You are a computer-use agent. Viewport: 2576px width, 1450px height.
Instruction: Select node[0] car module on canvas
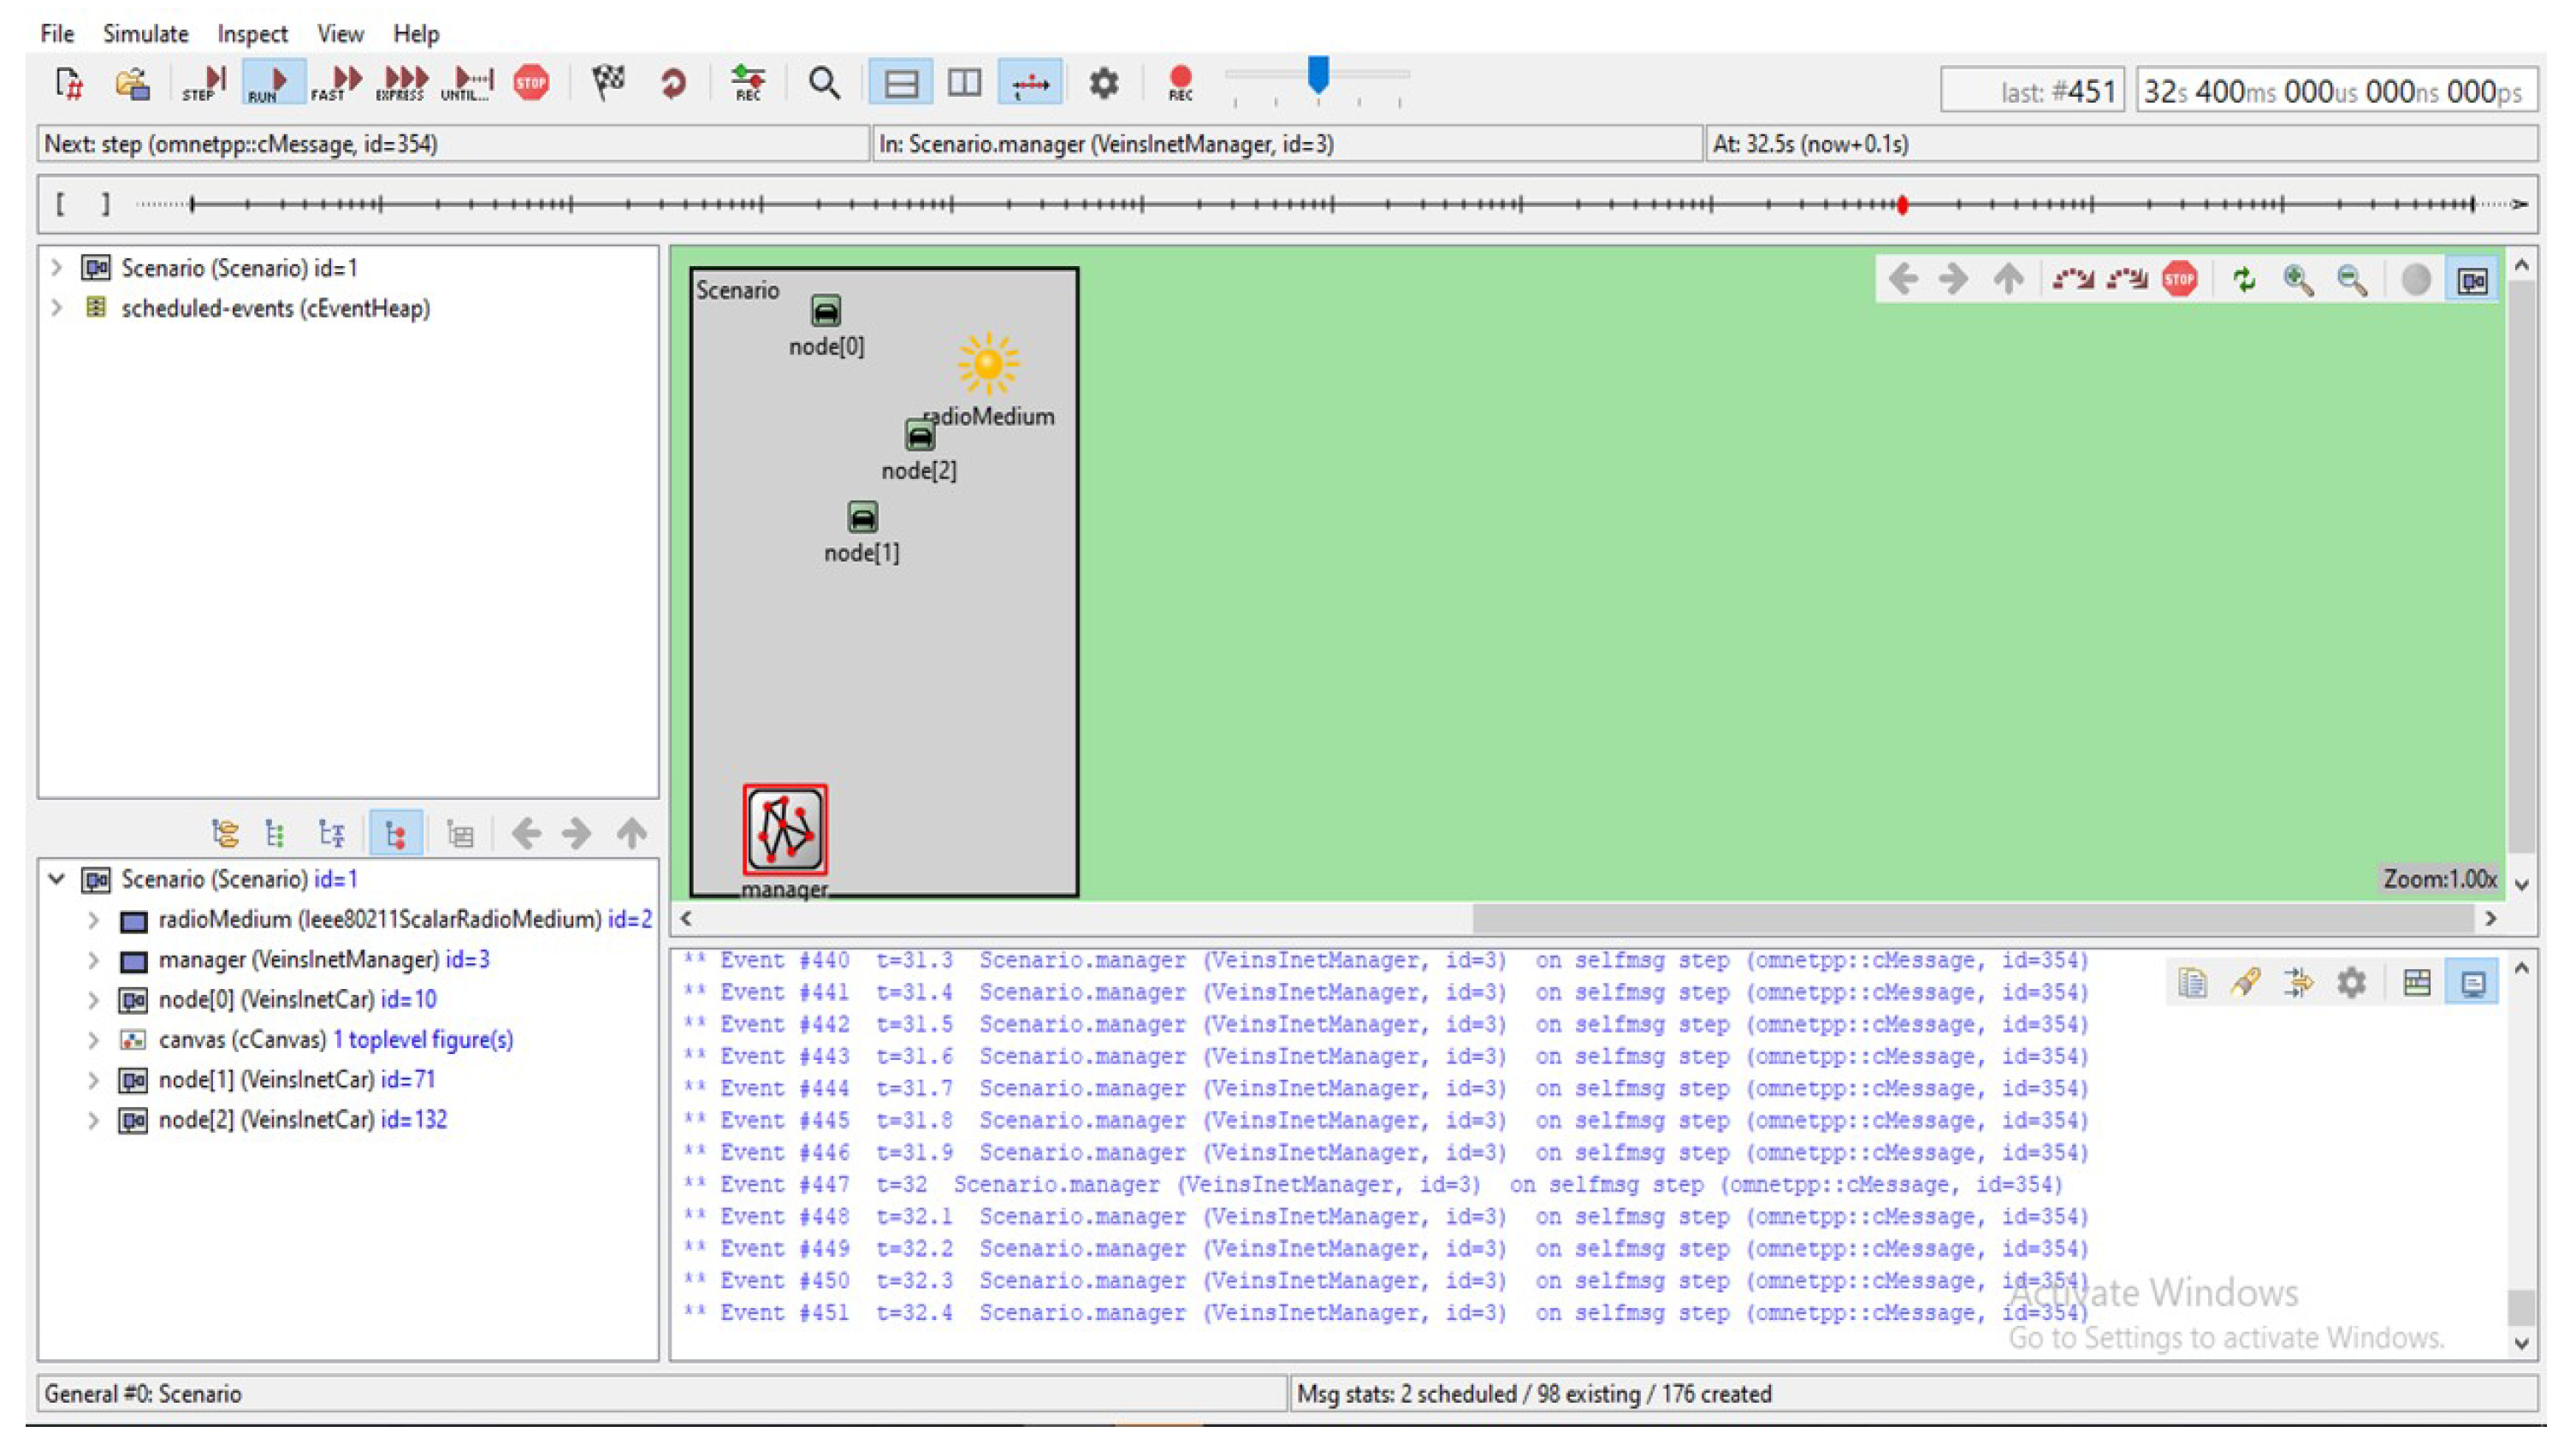pos(825,311)
